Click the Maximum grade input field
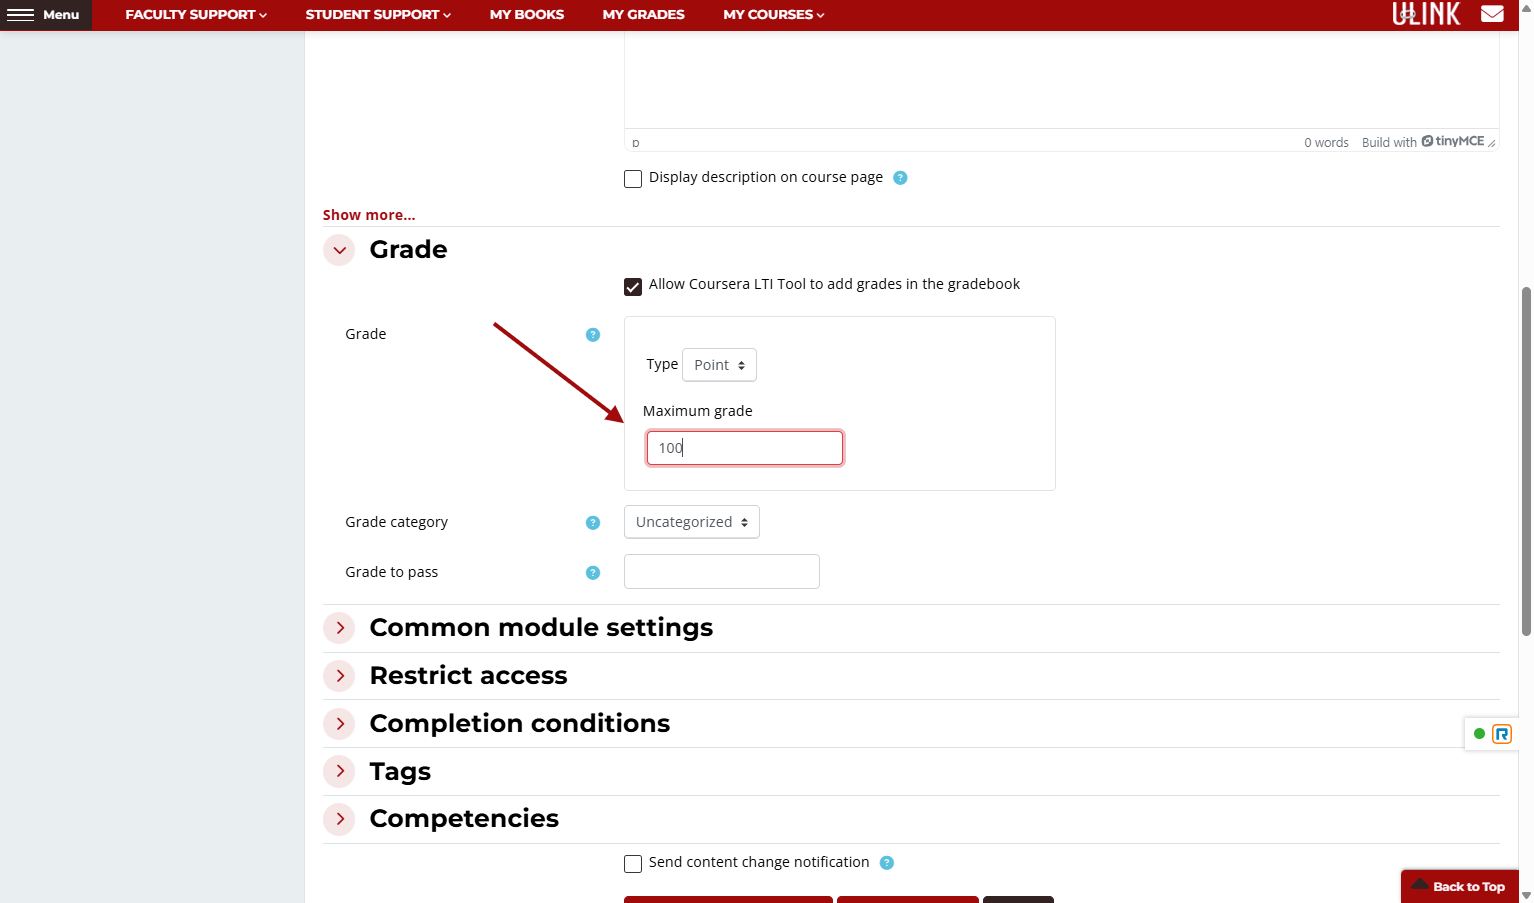 (745, 448)
